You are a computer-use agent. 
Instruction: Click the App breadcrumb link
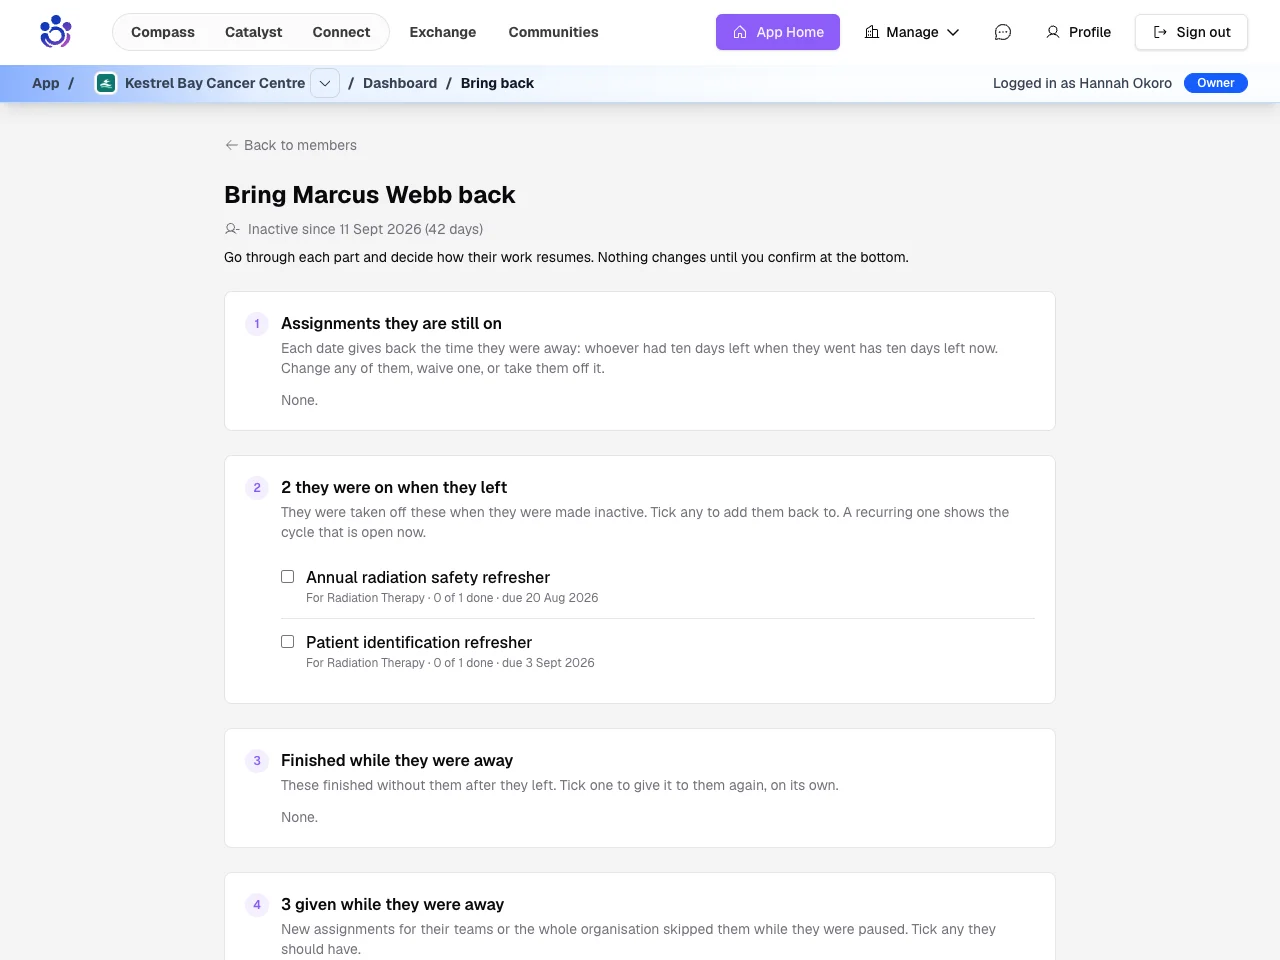click(x=46, y=83)
